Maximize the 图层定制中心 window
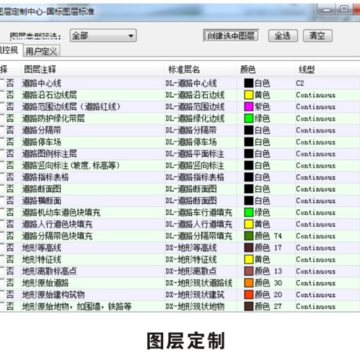 coord(343,9)
